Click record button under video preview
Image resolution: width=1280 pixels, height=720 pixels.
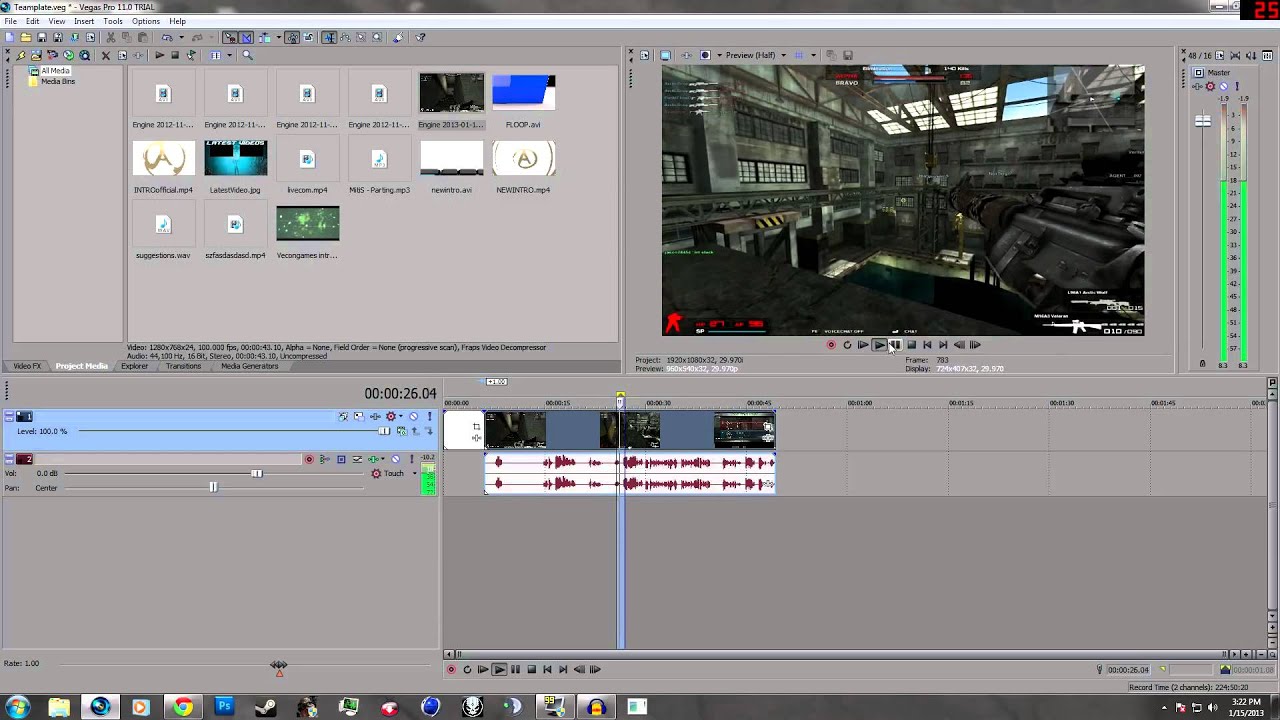(x=831, y=345)
